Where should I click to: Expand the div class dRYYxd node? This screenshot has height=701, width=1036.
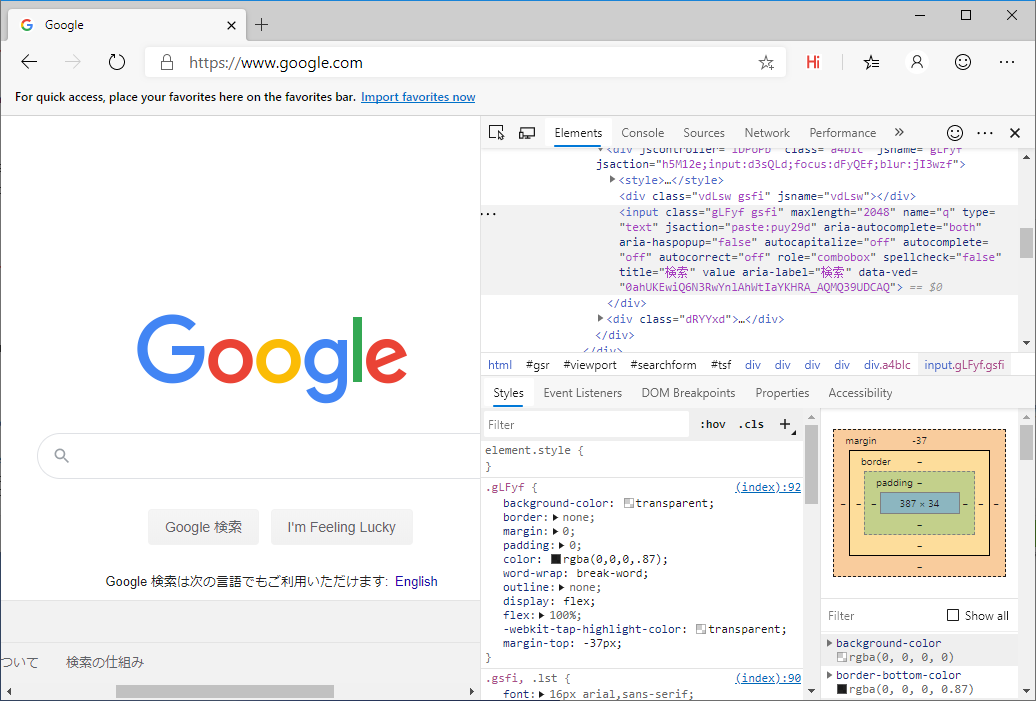tap(600, 319)
